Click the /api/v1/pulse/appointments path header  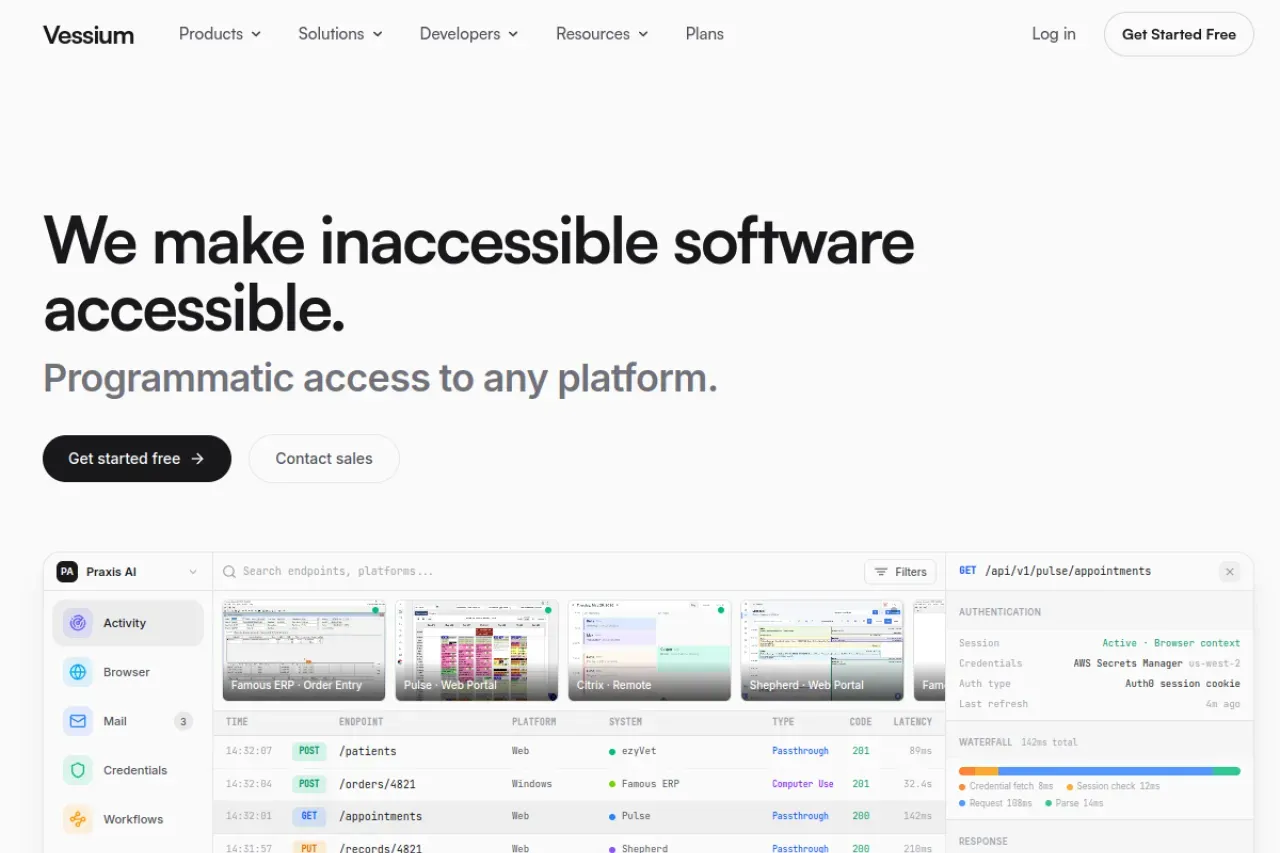(x=1068, y=572)
